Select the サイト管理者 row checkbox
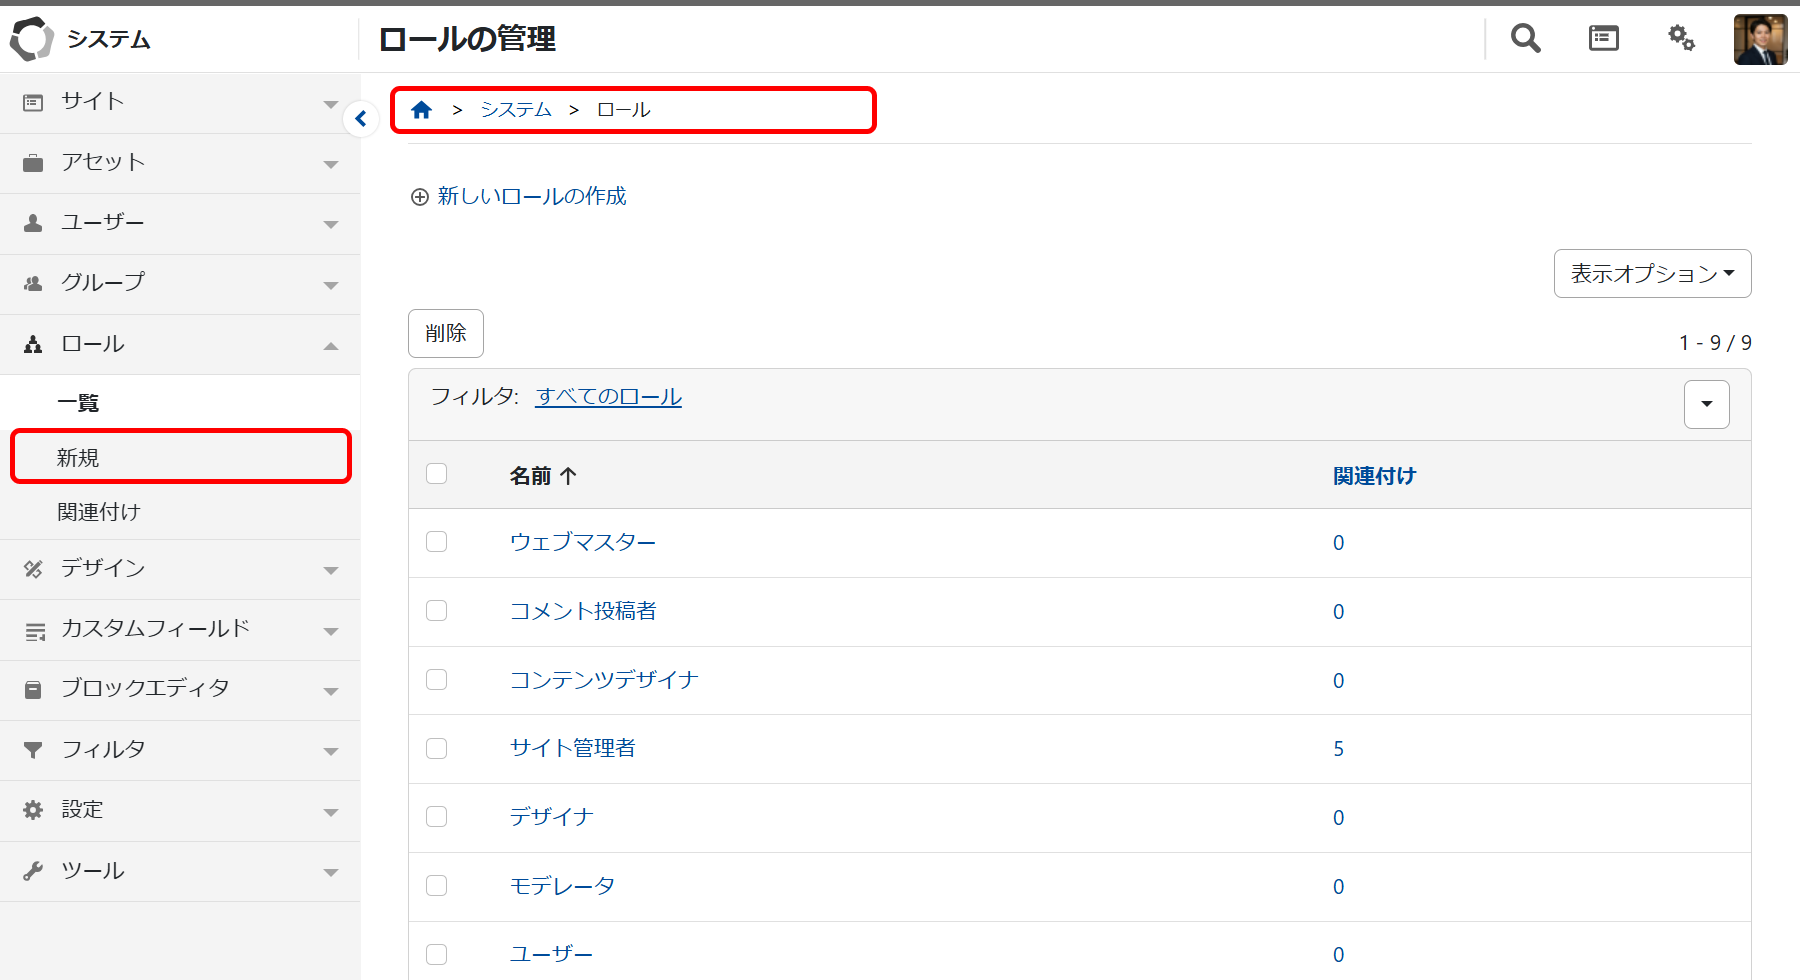Image resolution: width=1800 pixels, height=980 pixels. click(x=437, y=748)
